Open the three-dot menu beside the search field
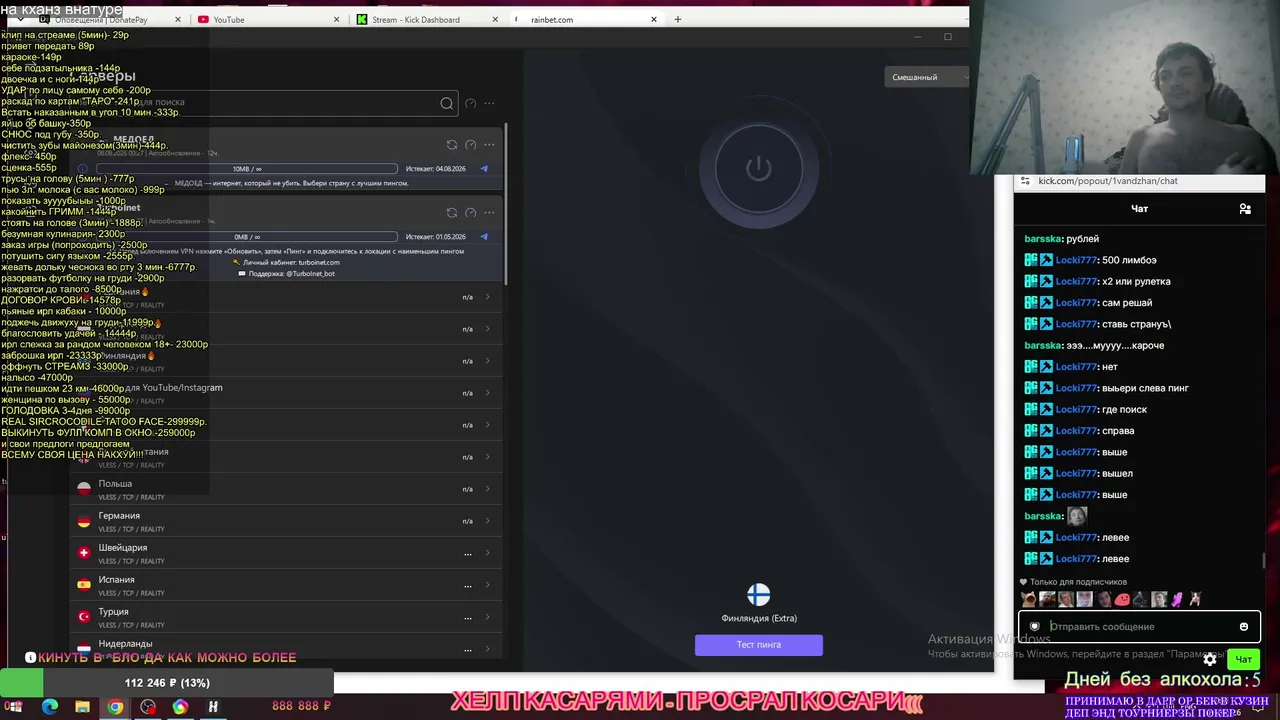The height and width of the screenshot is (720, 1280). [x=489, y=103]
